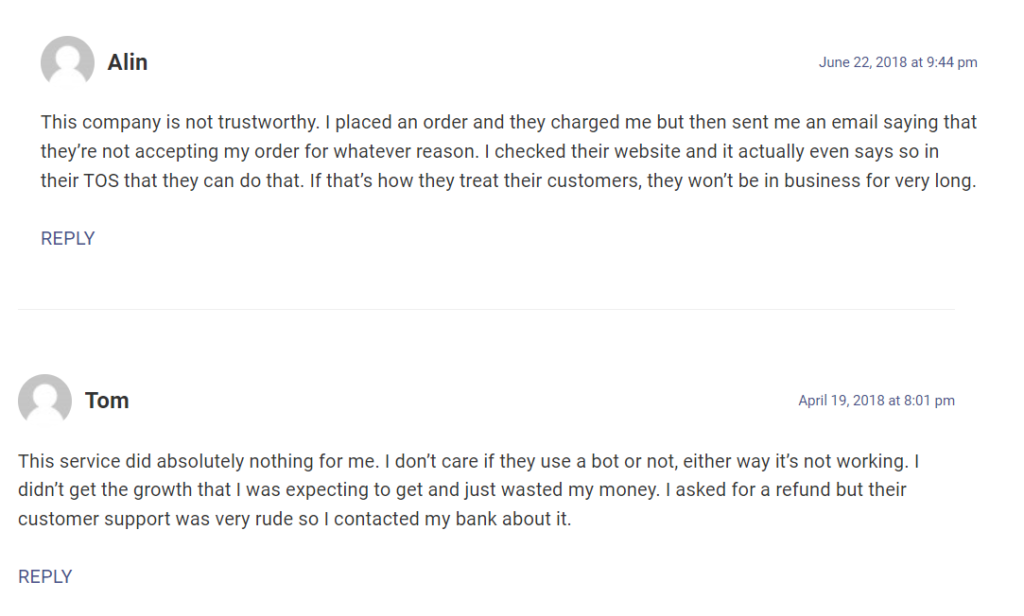Click the horizontal divider between the comments
Image resolution: width=1024 pixels, height=616 pixels.
pyautogui.click(x=486, y=309)
